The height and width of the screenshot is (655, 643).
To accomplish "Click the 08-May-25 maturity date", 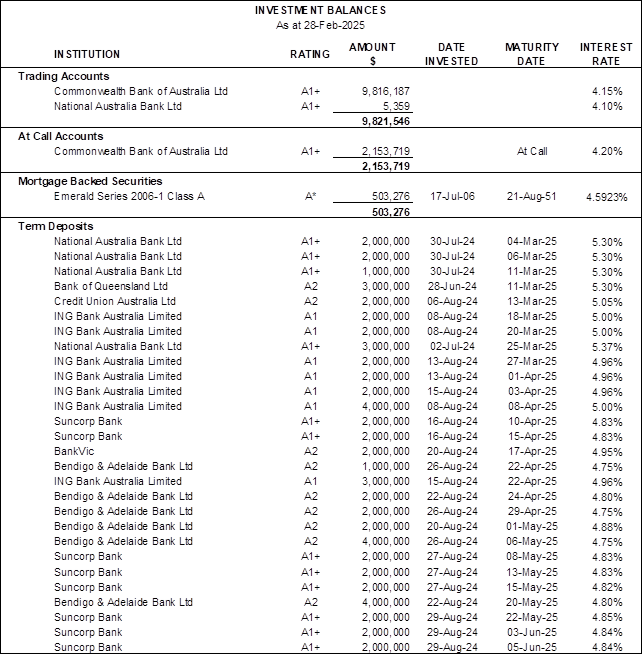I will click(532, 557).
